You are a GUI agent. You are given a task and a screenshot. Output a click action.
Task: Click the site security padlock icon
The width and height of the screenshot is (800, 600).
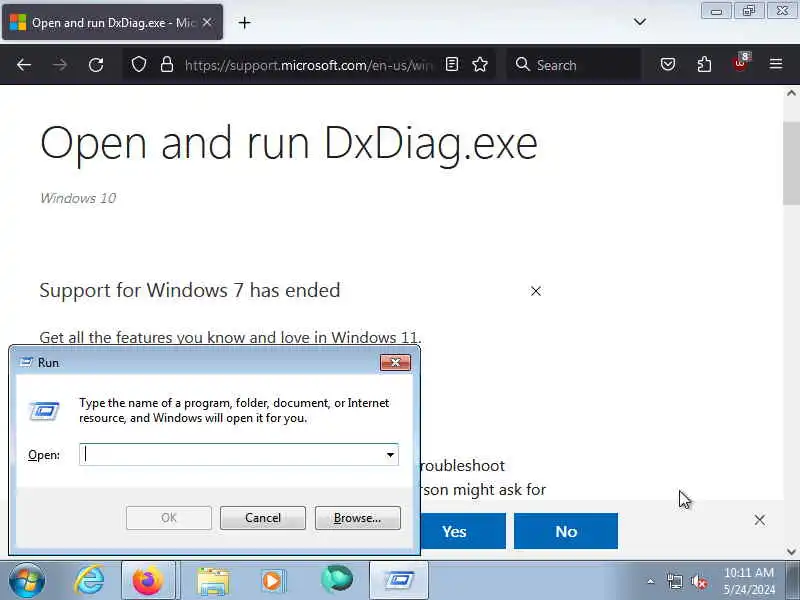tap(167, 65)
